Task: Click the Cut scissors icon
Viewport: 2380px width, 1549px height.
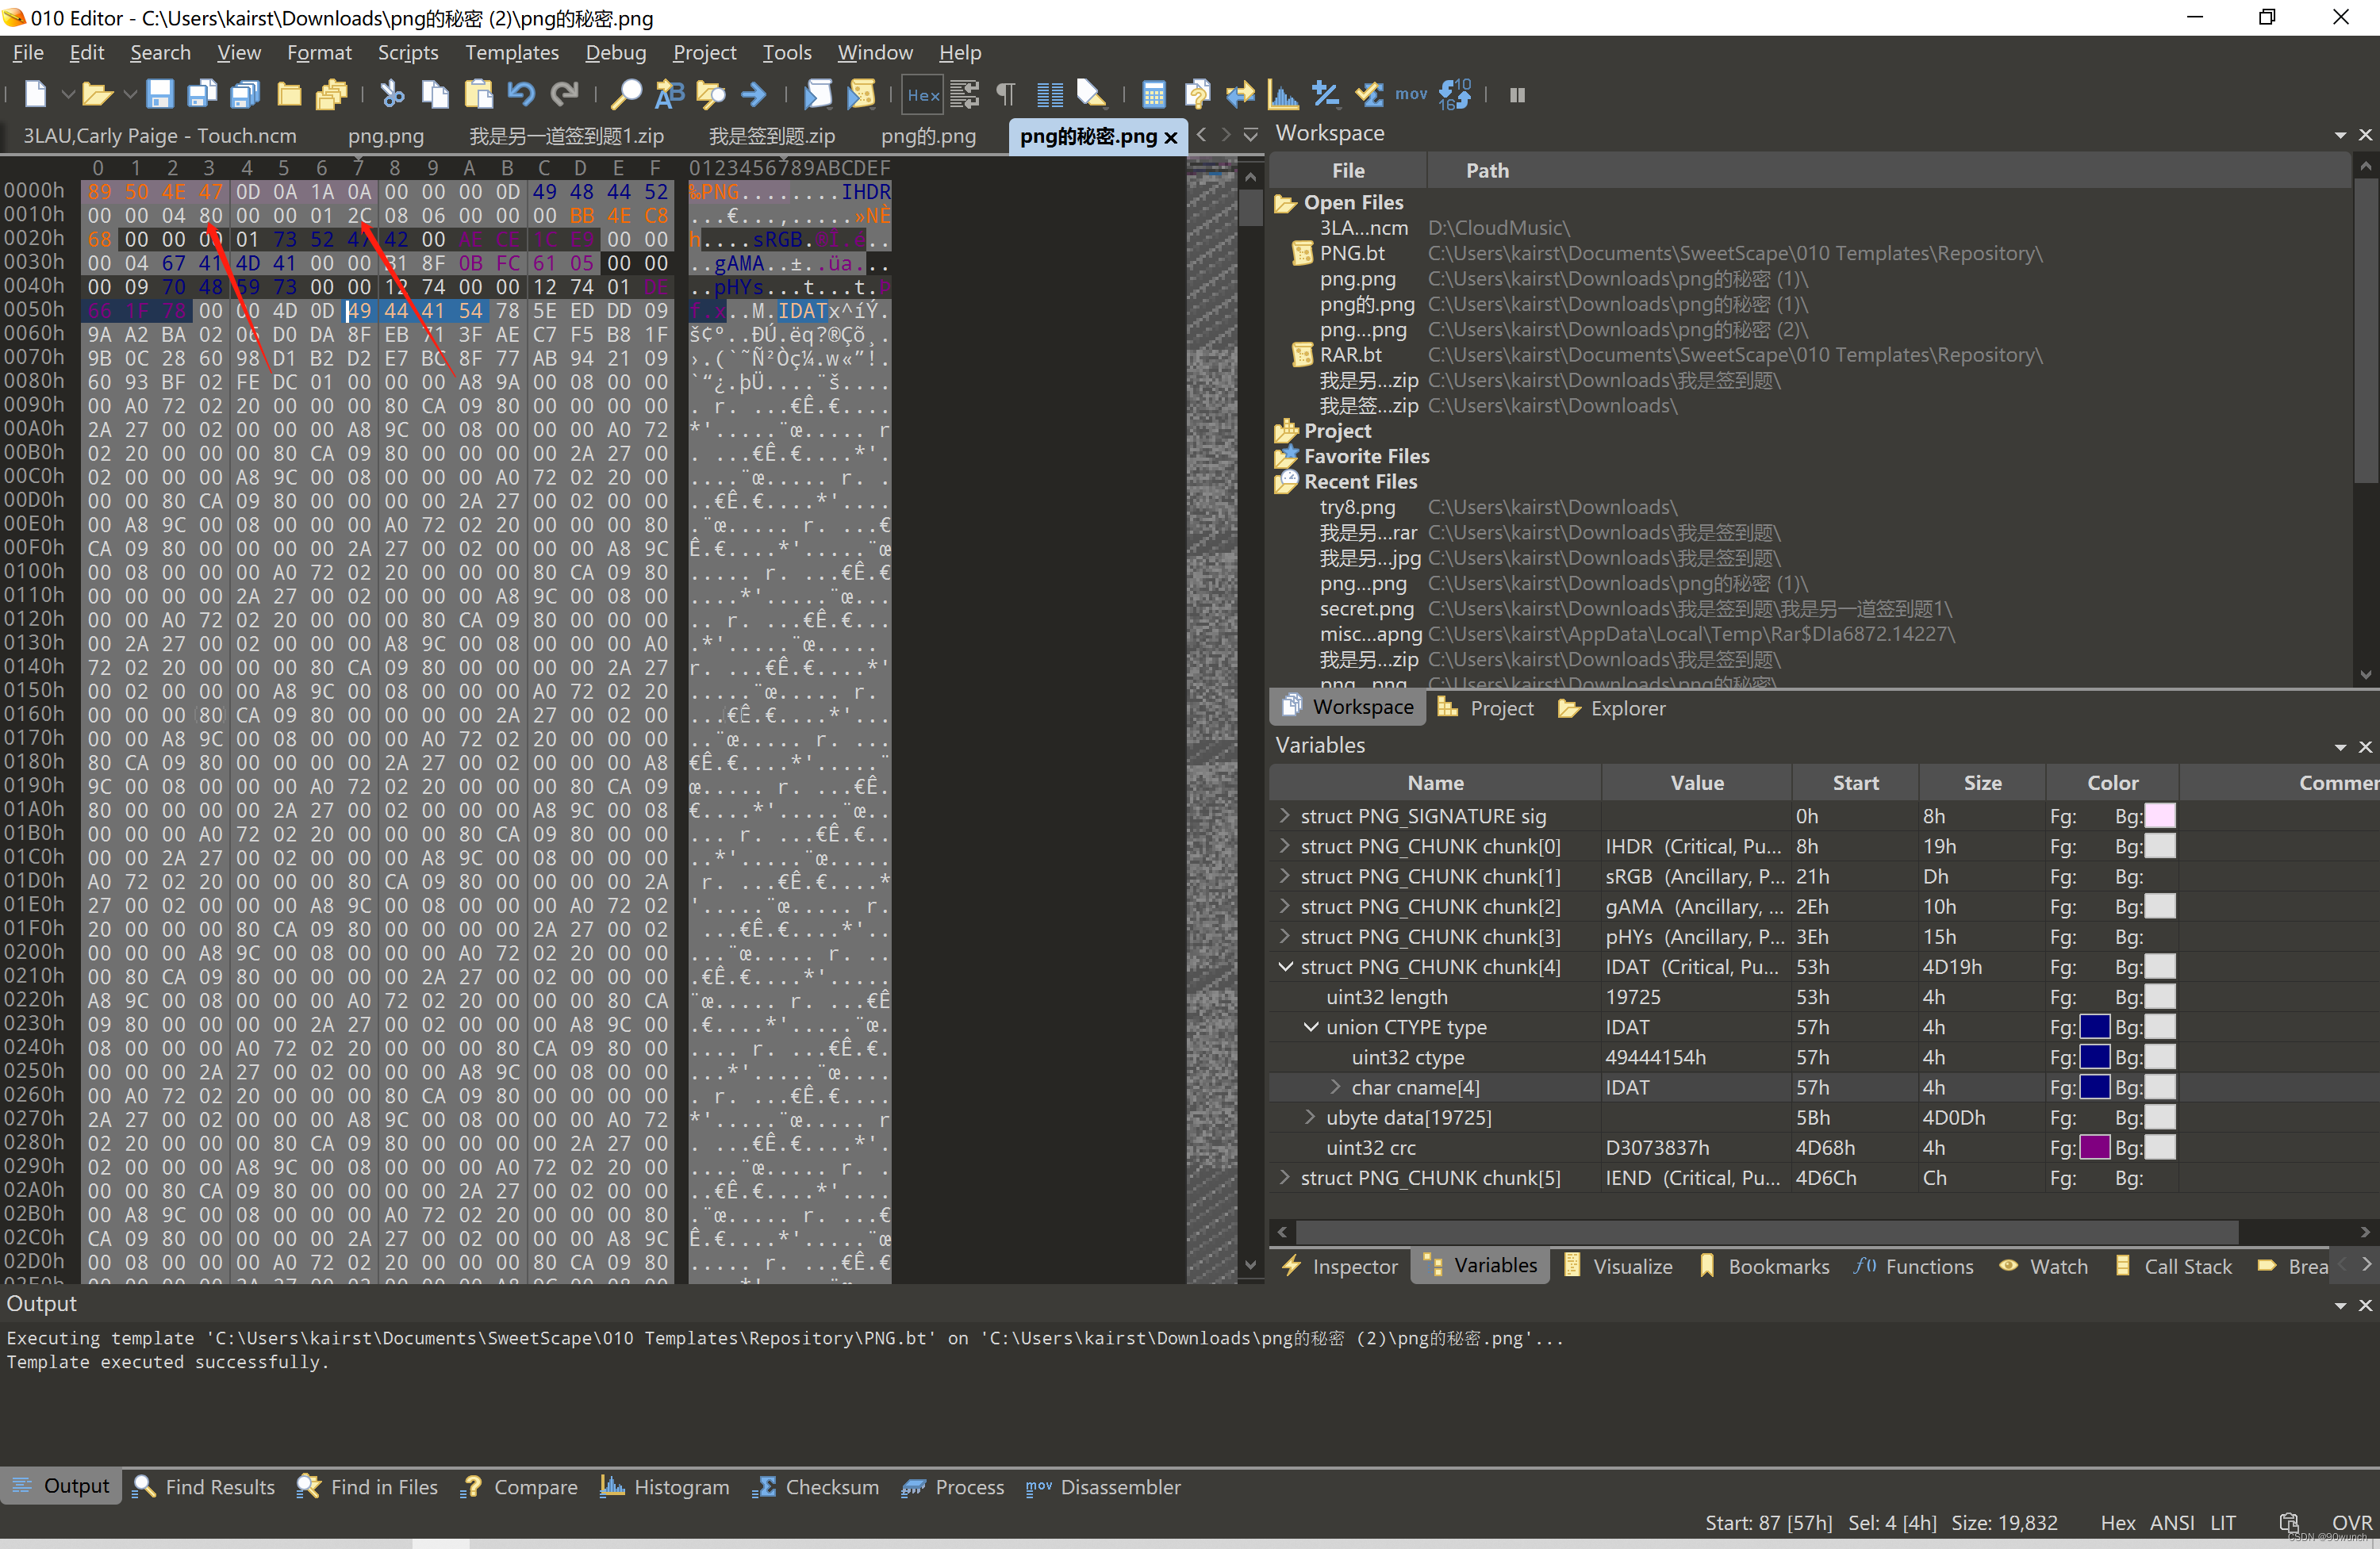Action: (x=392, y=95)
